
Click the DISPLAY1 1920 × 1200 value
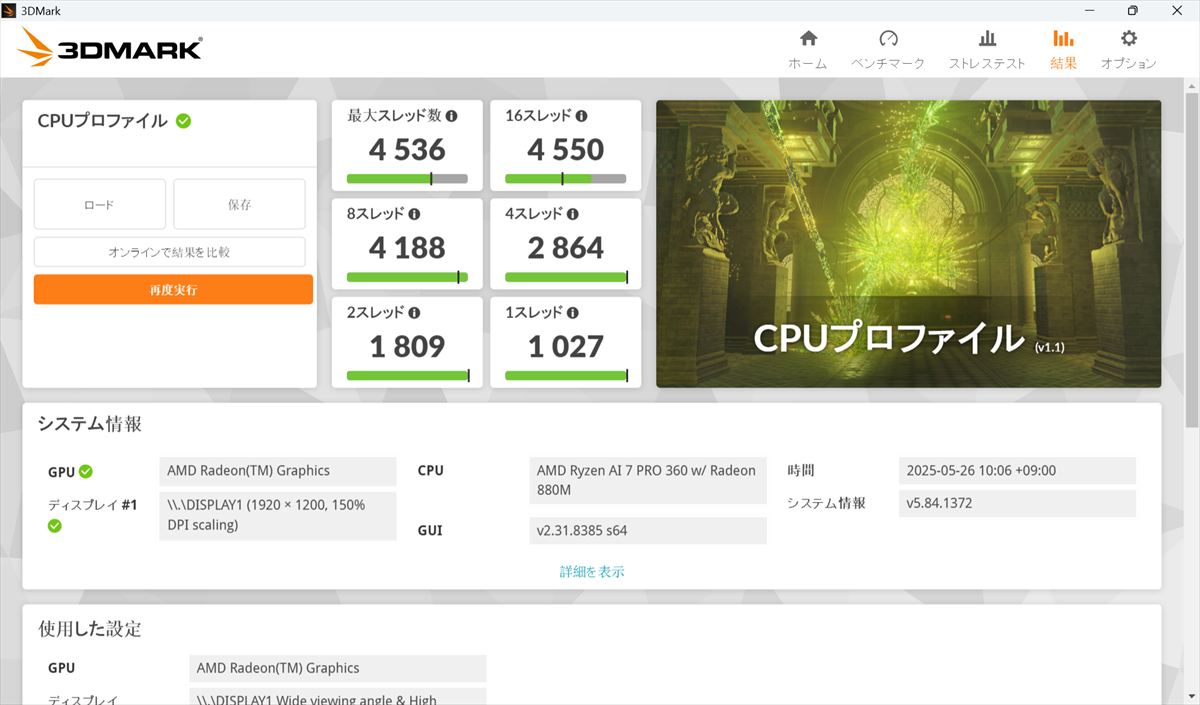(278, 515)
